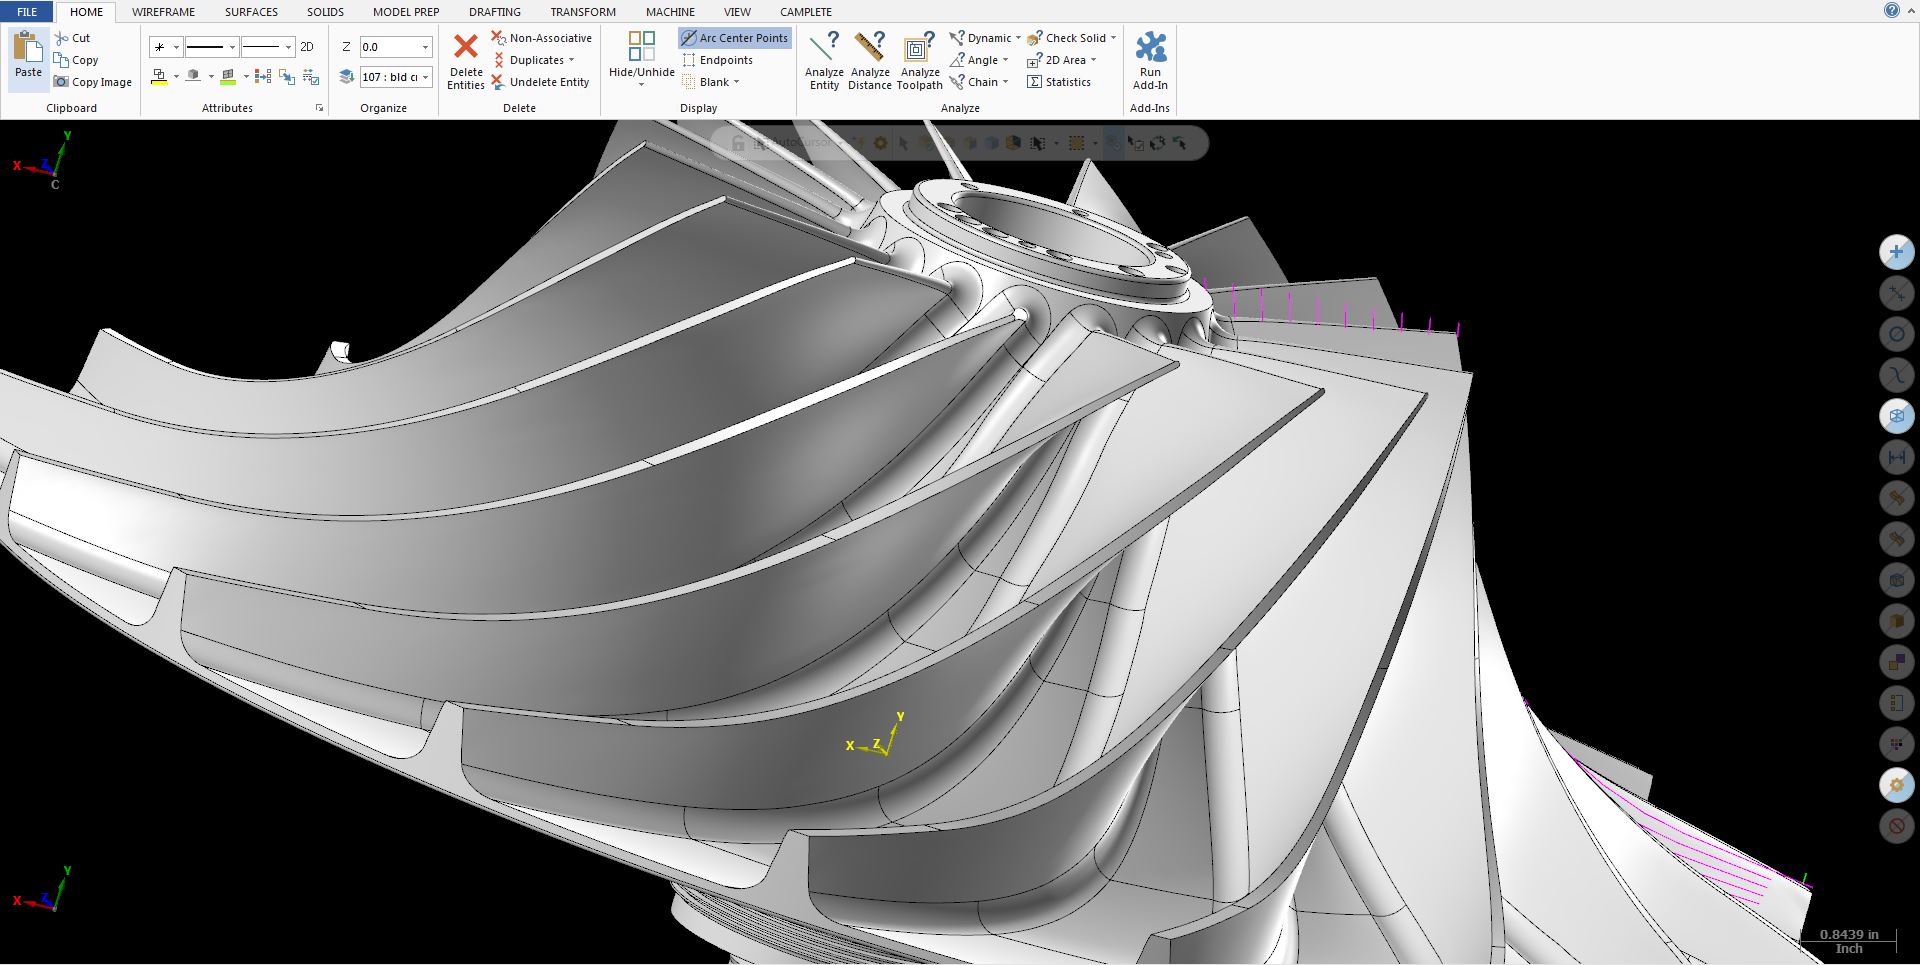The width and height of the screenshot is (1920, 965).
Task: Switch to the WIREFRAME tab
Action: [163, 12]
